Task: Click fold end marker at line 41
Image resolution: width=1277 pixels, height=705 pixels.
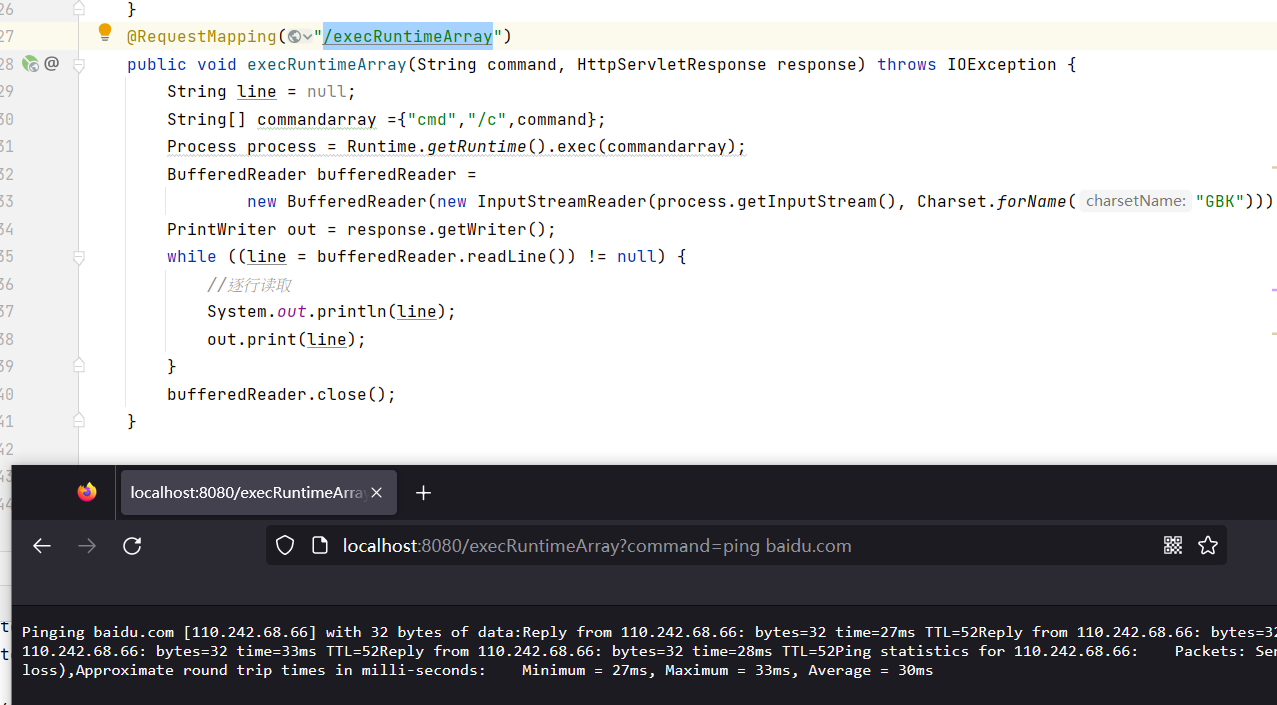Action: pyautogui.click(x=79, y=421)
